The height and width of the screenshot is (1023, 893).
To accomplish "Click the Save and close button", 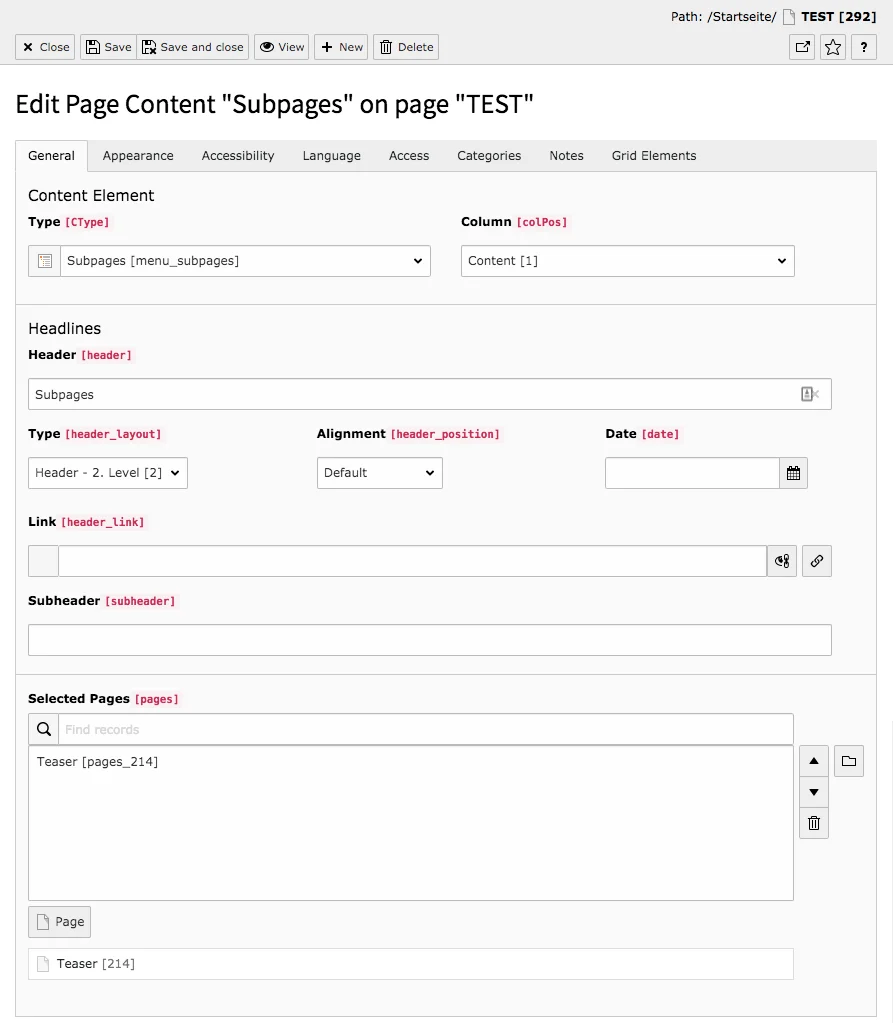I will pyautogui.click(x=192, y=47).
